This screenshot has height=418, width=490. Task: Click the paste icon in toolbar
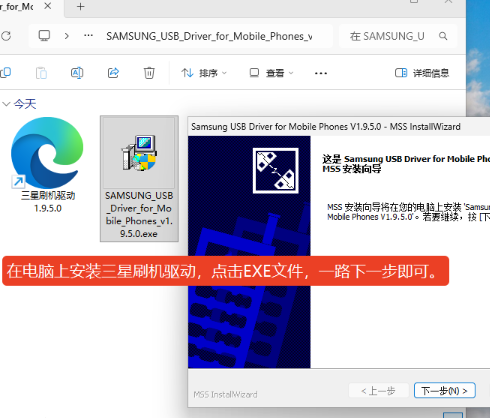[x=41, y=73]
